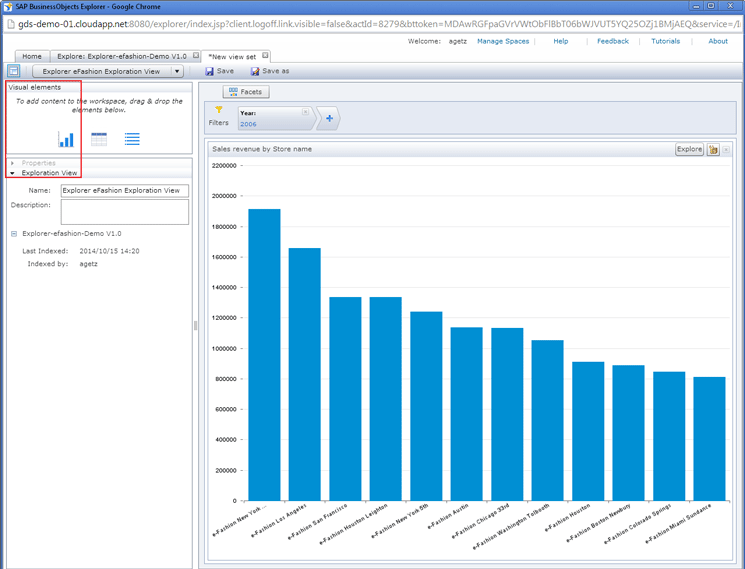
Task: Toggle the left panel layout icon
Action: point(13,71)
